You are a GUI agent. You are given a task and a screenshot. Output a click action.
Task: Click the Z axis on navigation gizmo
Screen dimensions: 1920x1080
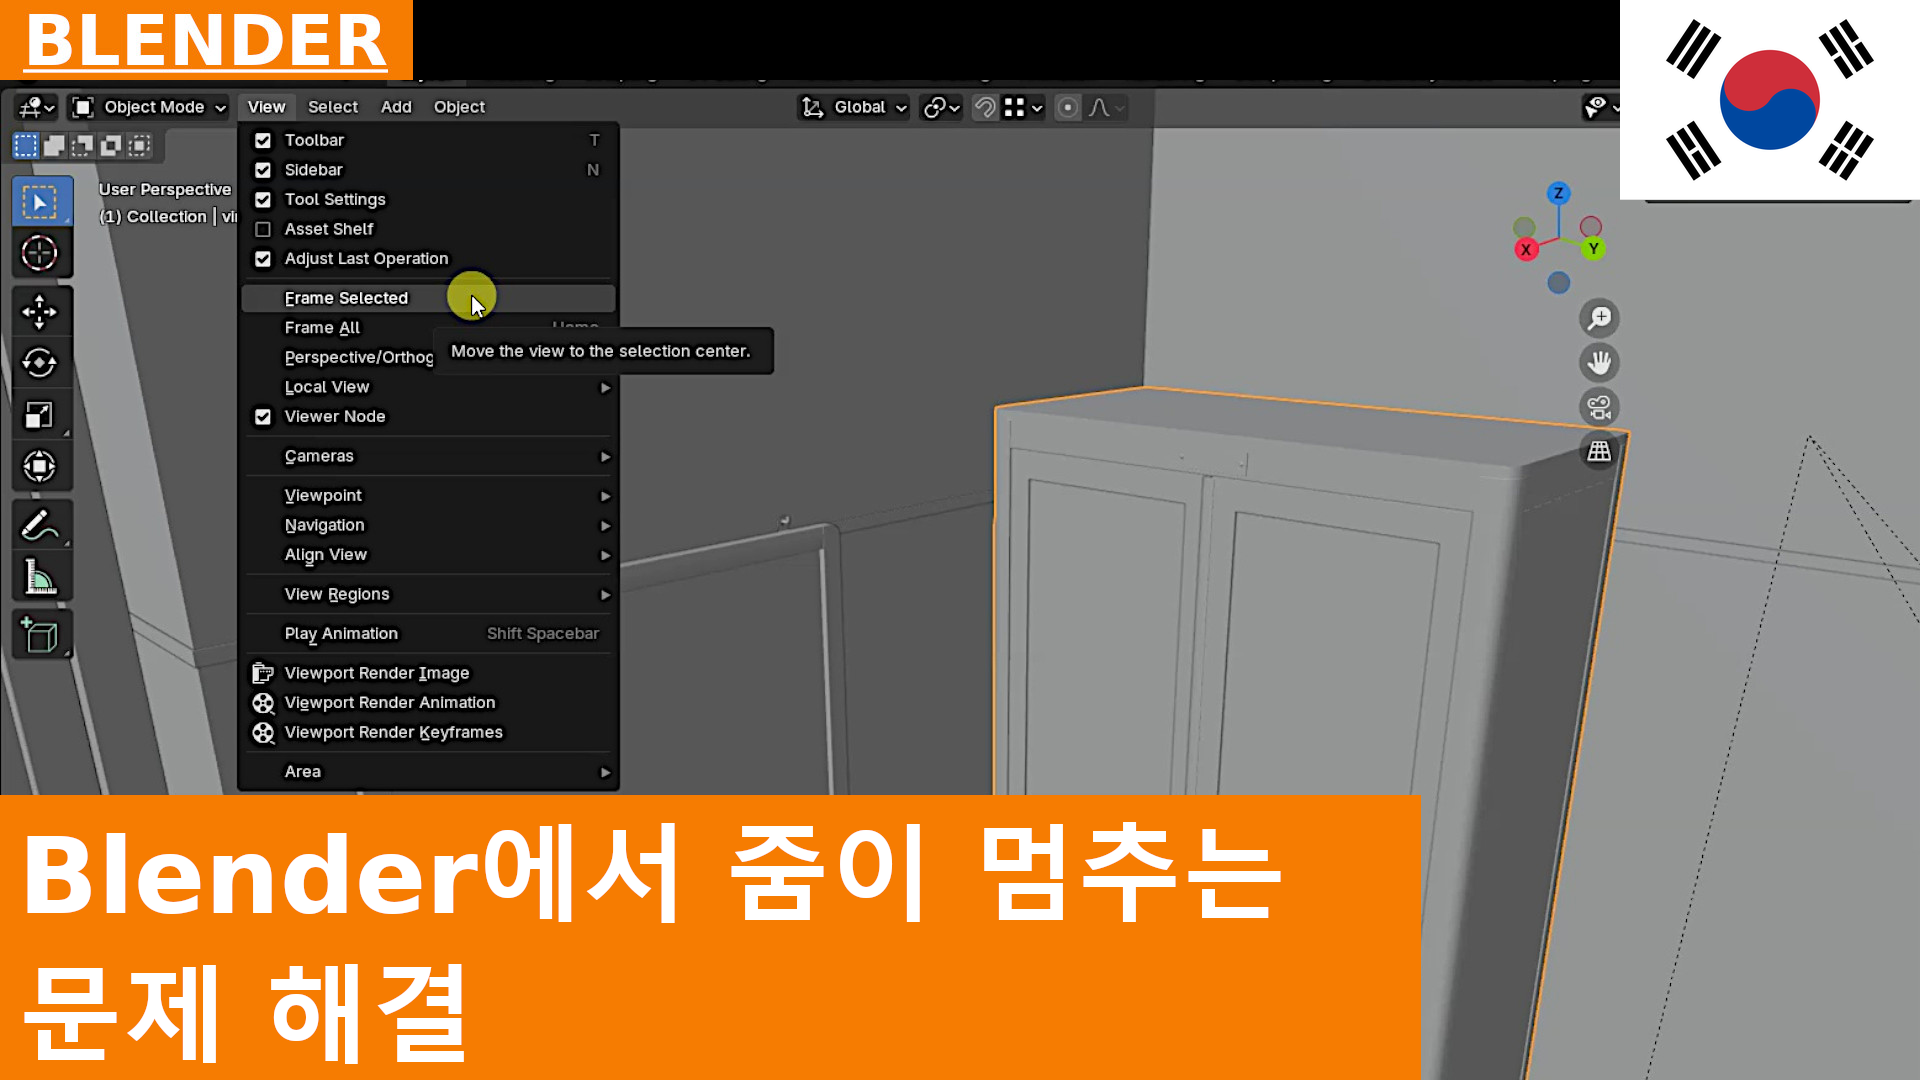[x=1558, y=193]
